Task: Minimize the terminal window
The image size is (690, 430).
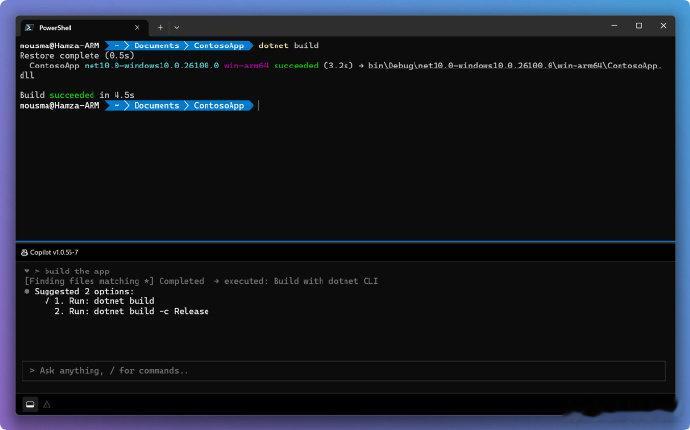Action: pyautogui.click(x=614, y=26)
